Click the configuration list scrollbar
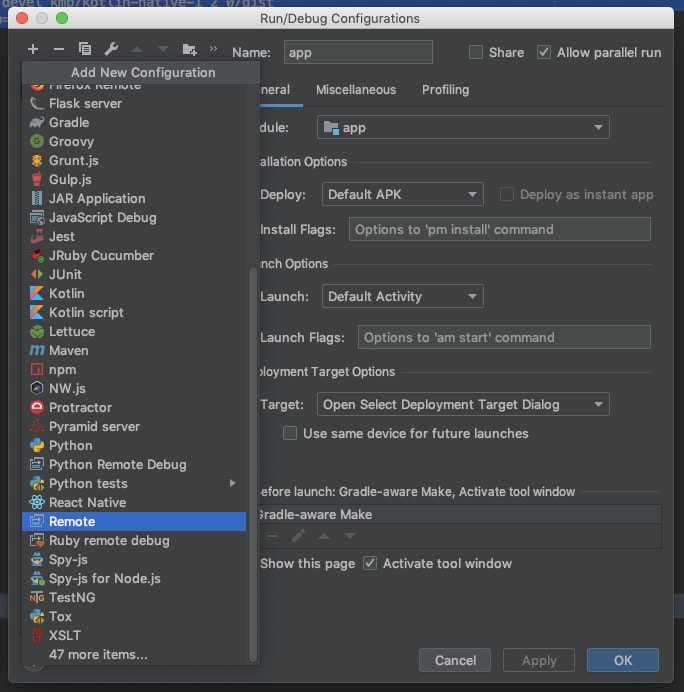Image resolution: width=684 pixels, height=692 pixels. point(253,464)
